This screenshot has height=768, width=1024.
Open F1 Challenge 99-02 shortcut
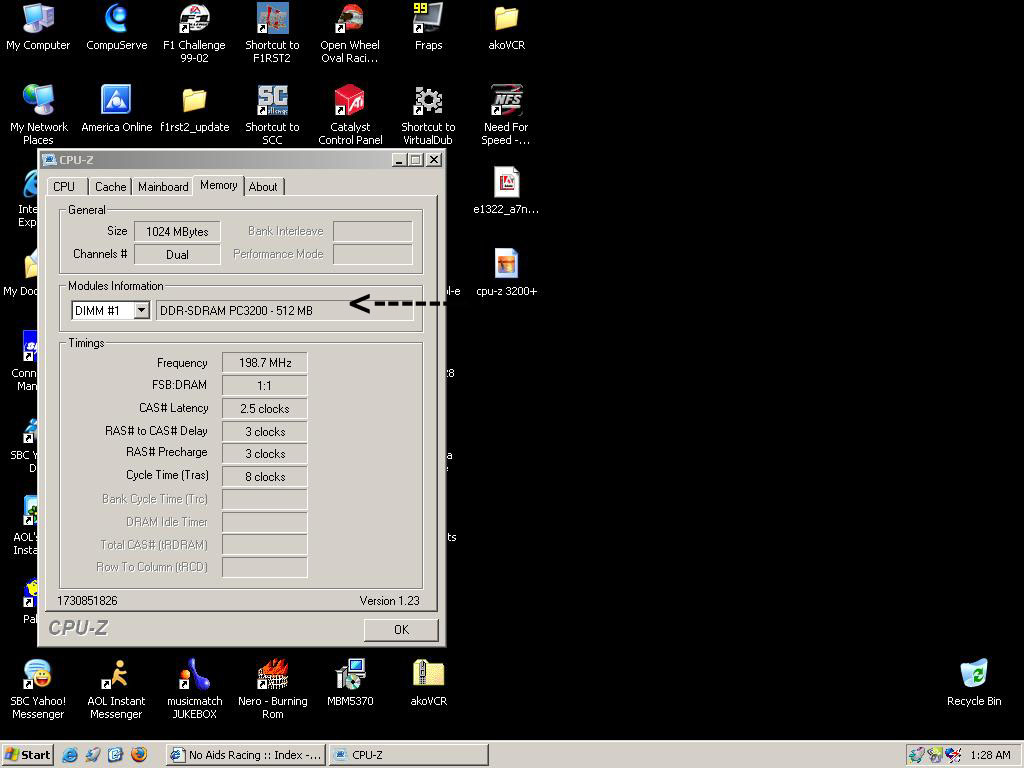click(194, 19)
